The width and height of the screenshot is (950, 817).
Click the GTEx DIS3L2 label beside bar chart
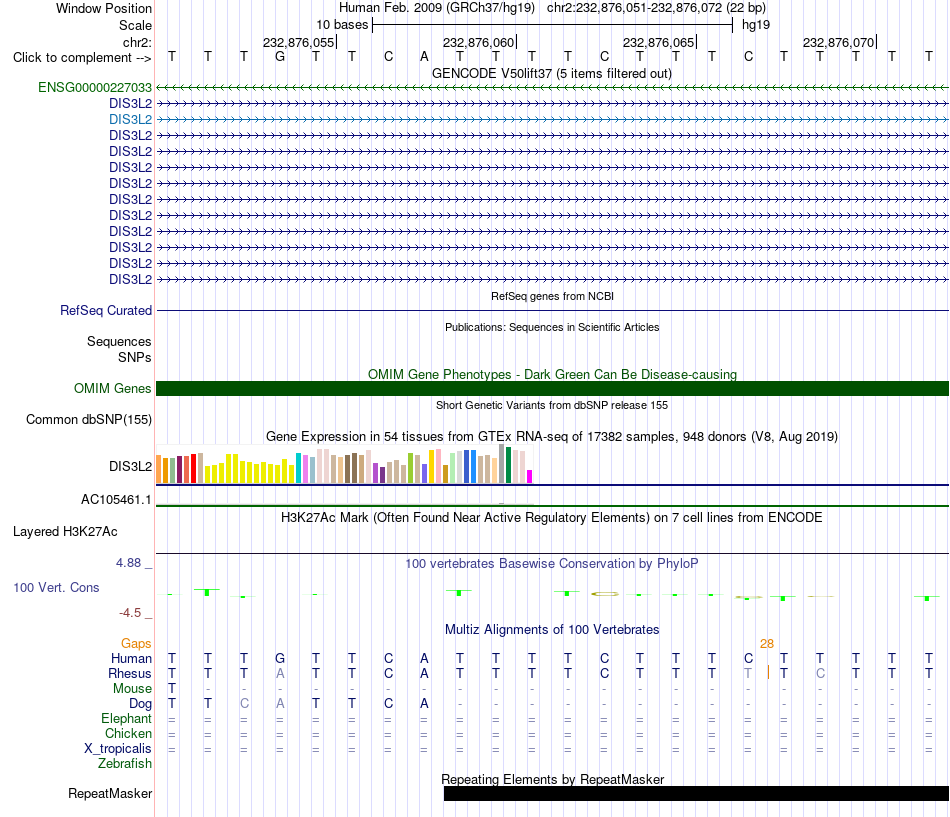pyautogui.click(x=130, y=466)
